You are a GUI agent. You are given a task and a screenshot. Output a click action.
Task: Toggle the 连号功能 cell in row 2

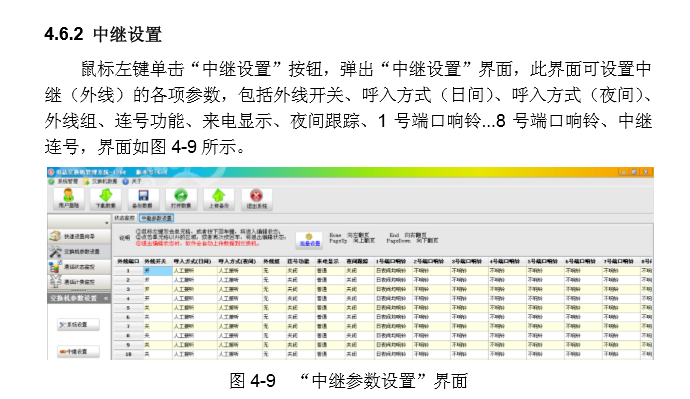coord(300,280)
